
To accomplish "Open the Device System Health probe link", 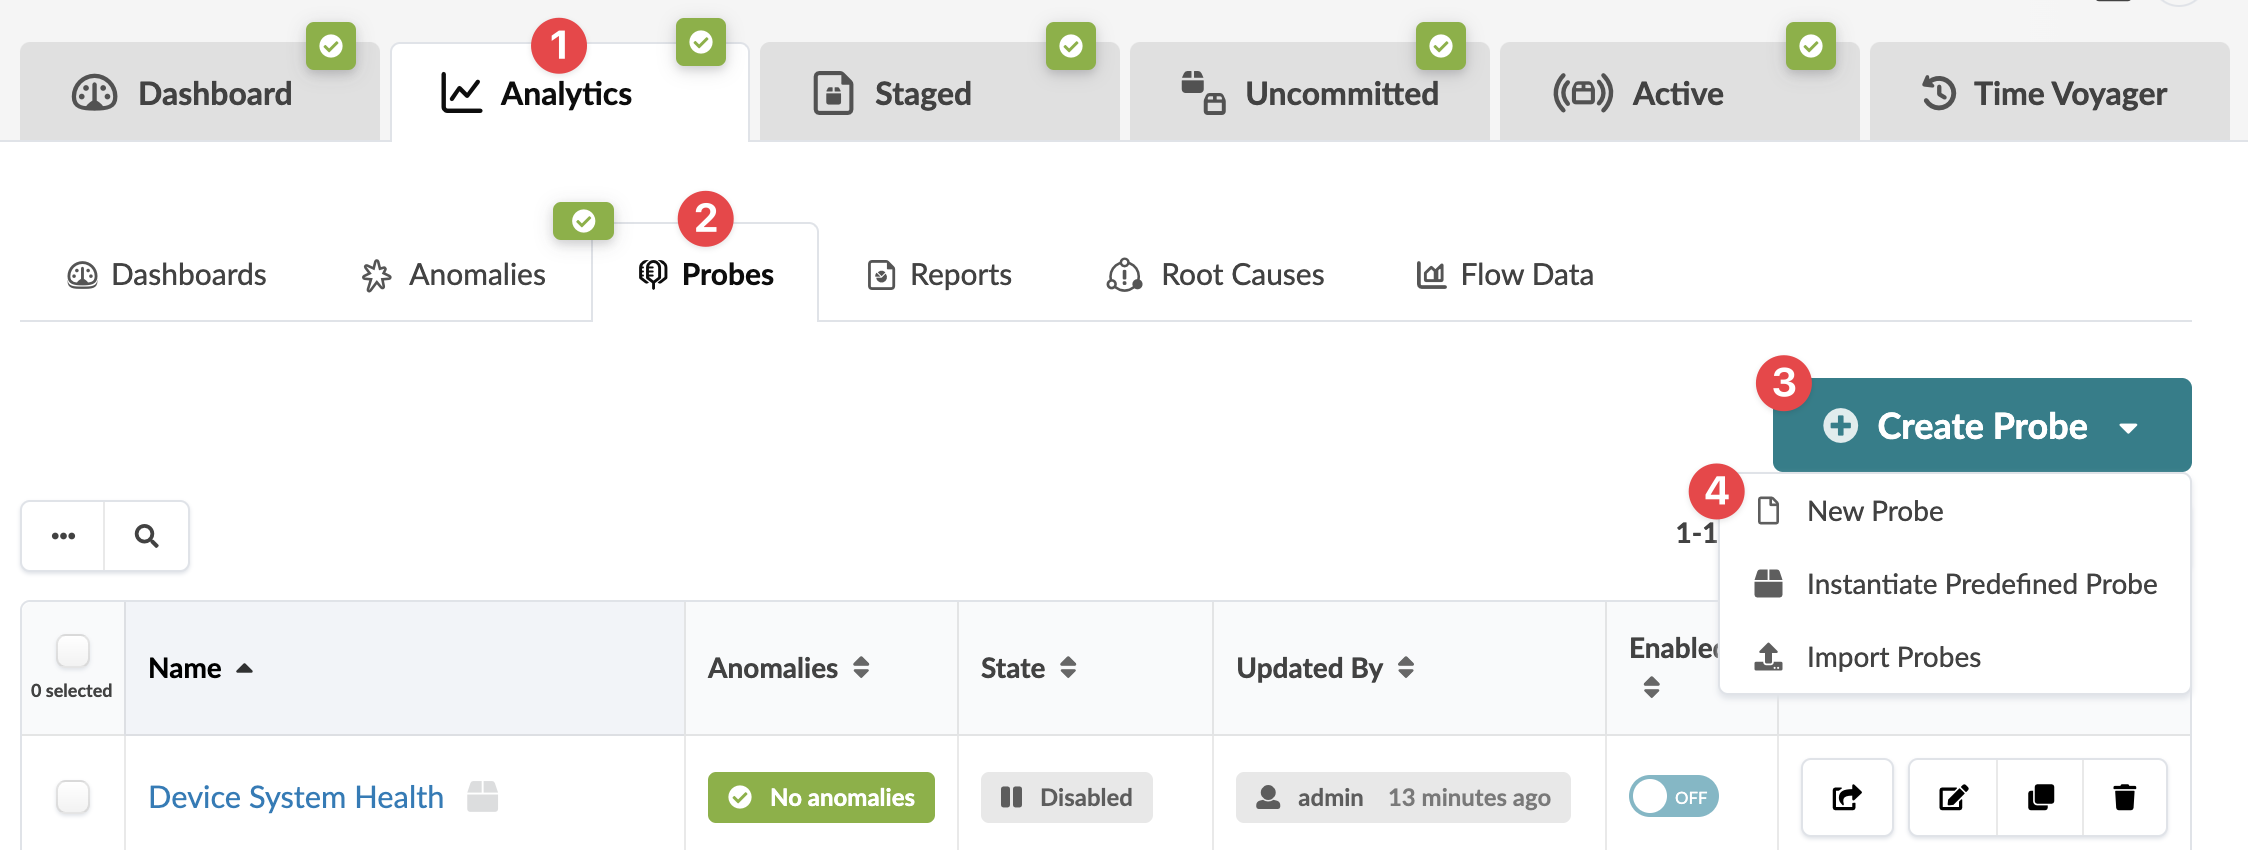I will 296,797.
